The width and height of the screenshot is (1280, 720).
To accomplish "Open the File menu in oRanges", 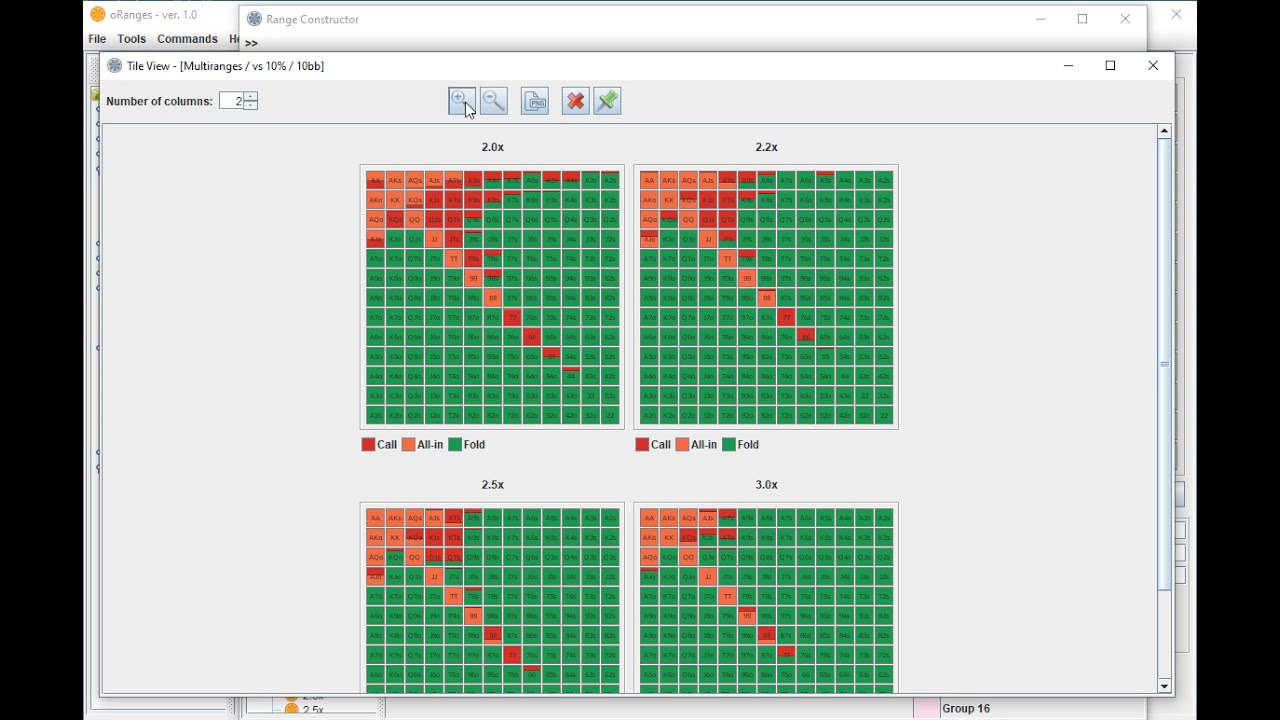I will pyautogui.click(x=97, y=39).
